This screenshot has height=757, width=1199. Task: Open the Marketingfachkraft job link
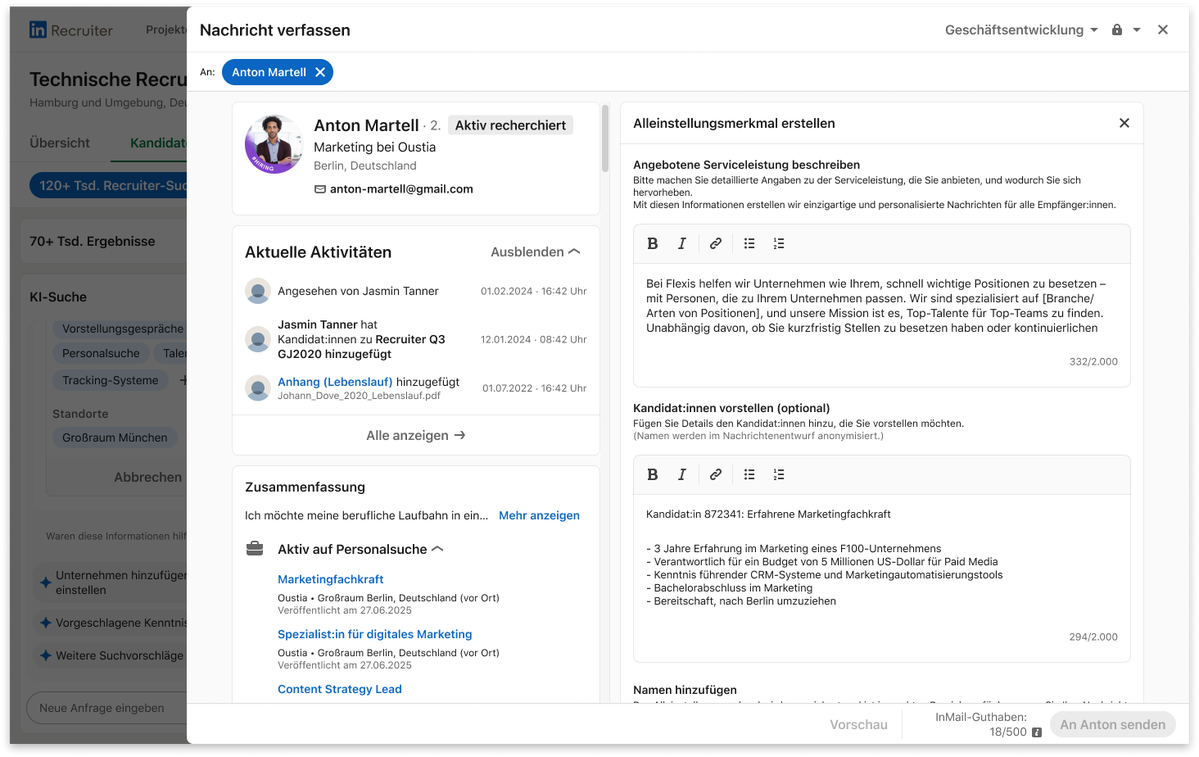point(330,579)
